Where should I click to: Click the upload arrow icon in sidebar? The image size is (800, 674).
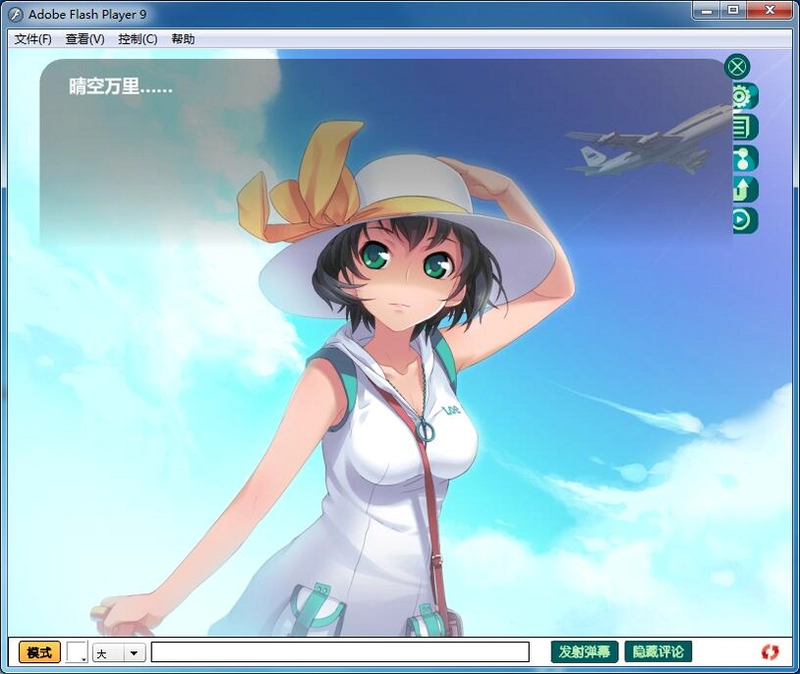click(744, 189)
